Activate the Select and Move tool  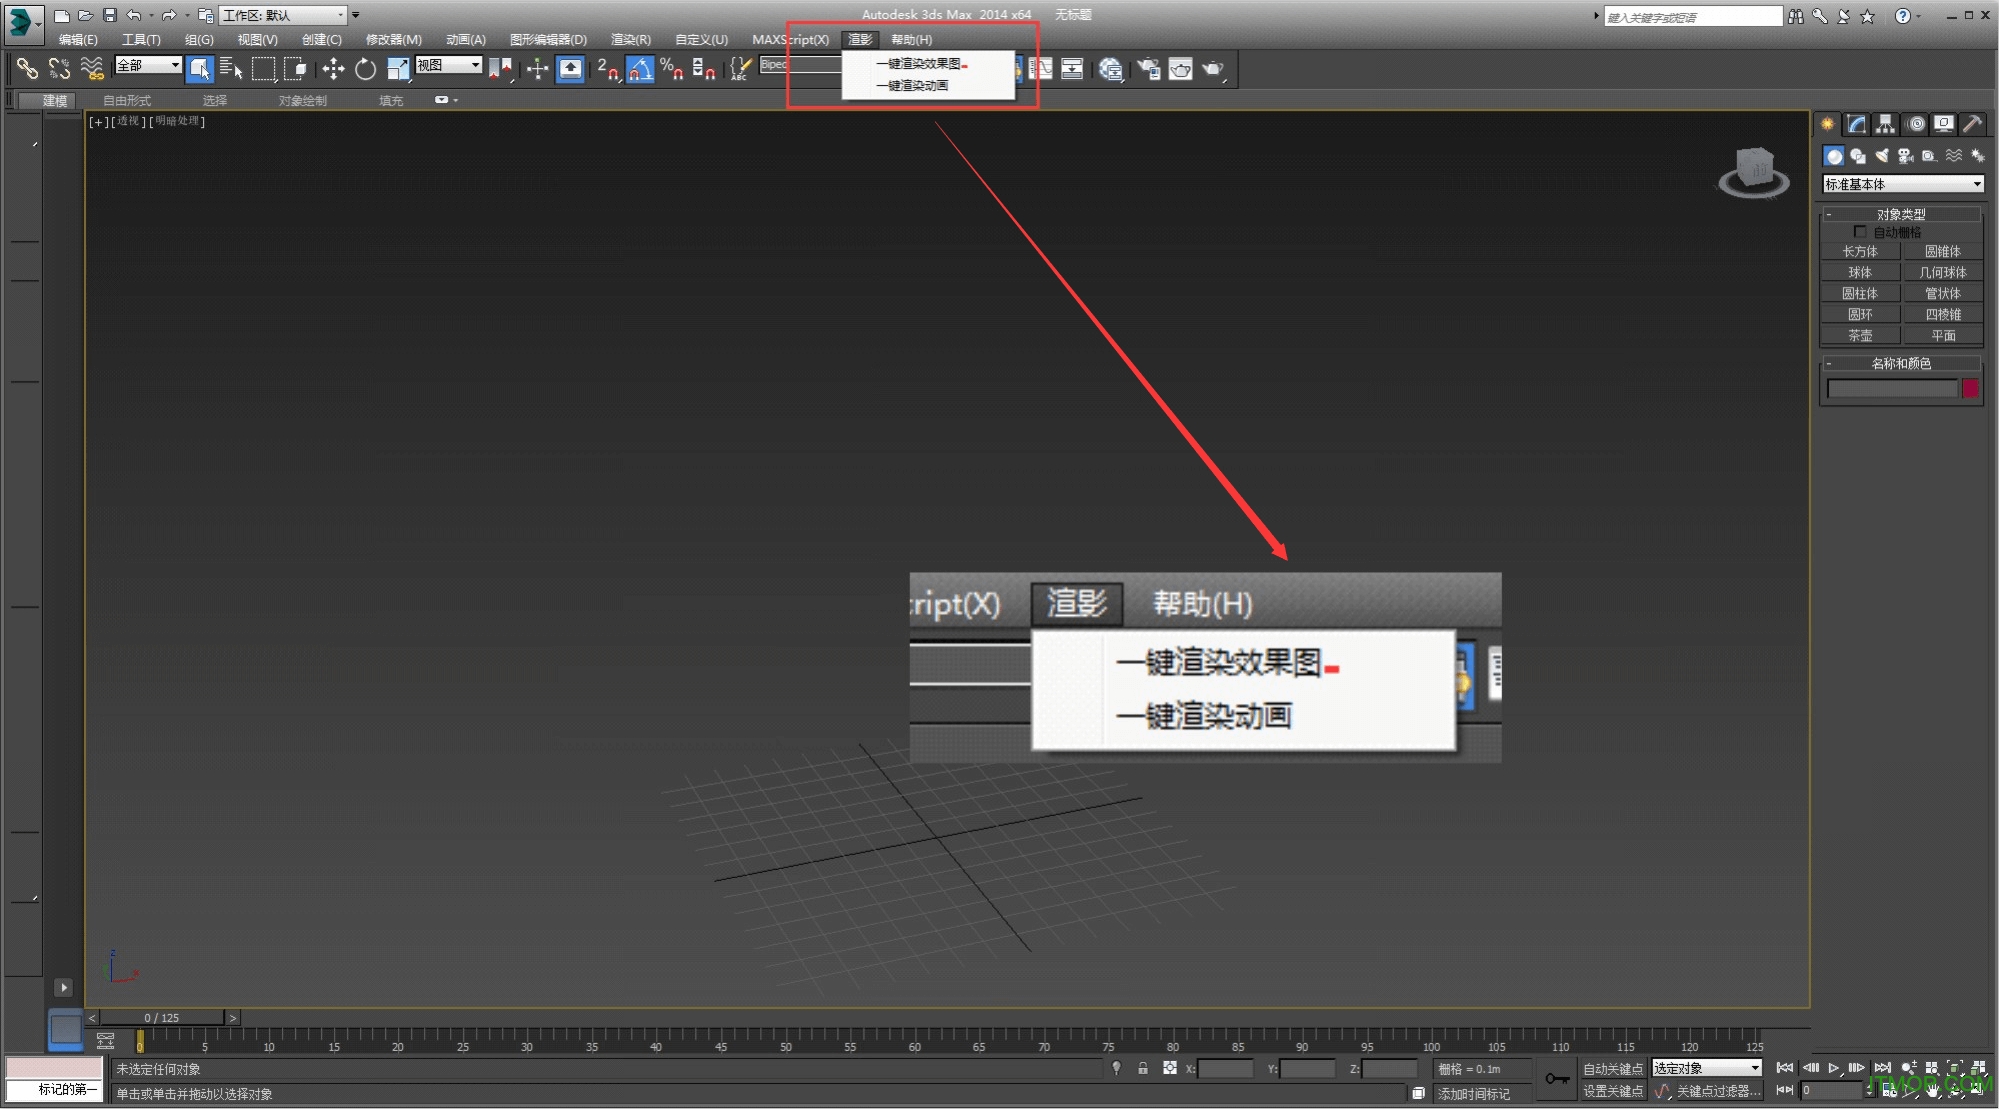(333, 68)
